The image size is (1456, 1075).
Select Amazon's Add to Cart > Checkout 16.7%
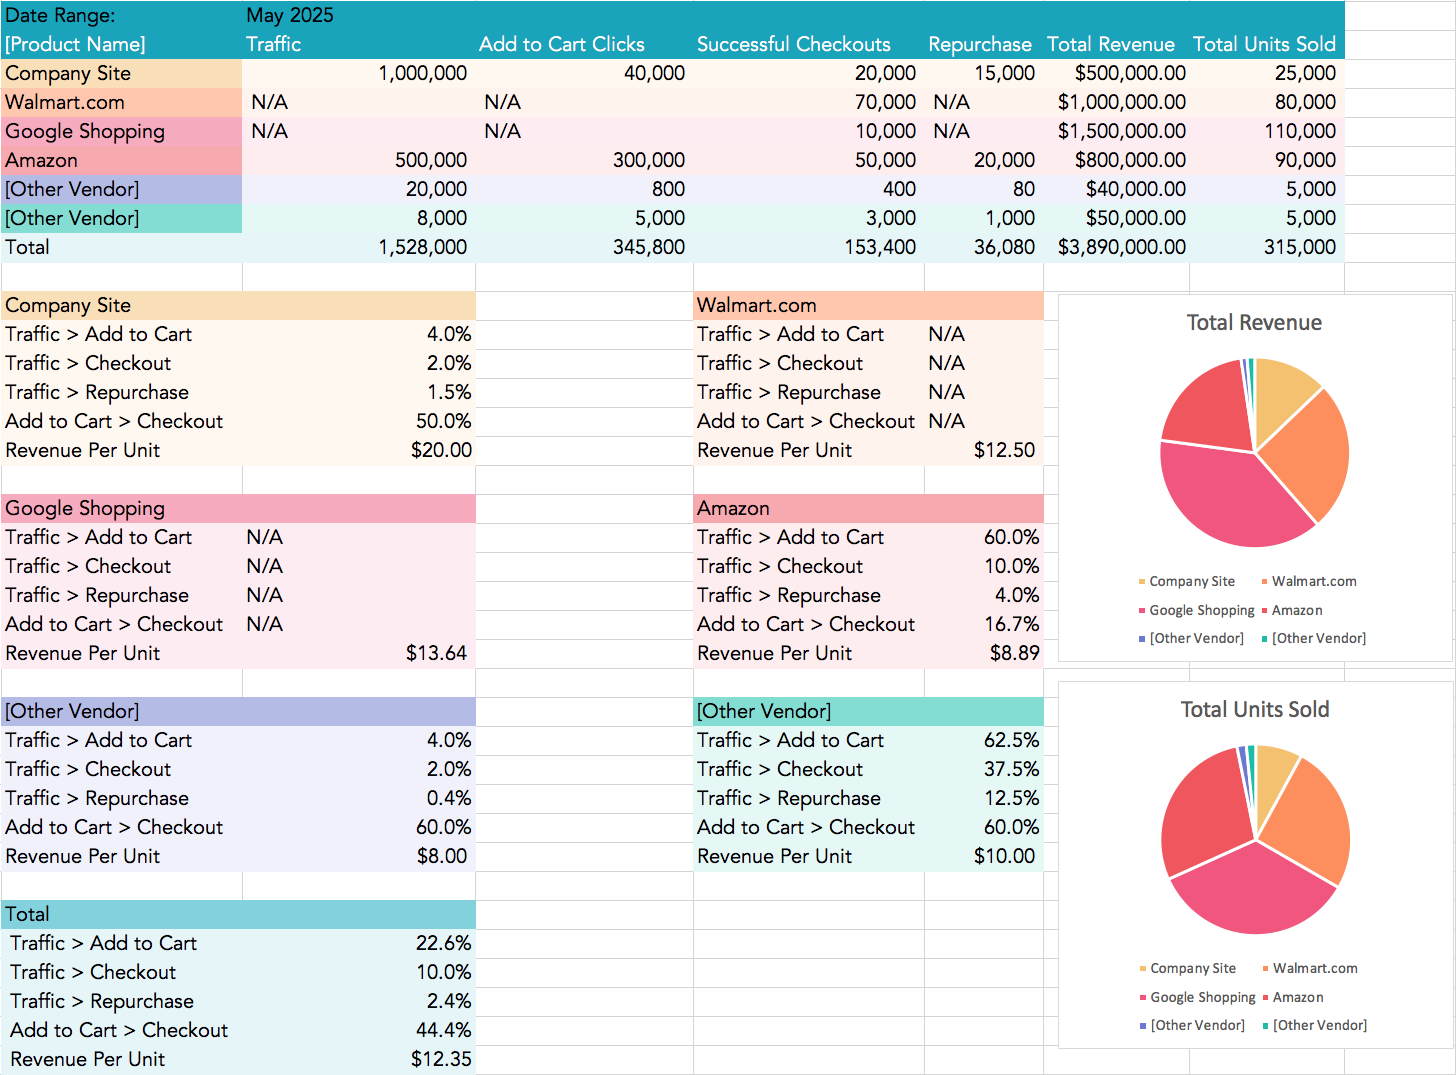(1011, 624)
